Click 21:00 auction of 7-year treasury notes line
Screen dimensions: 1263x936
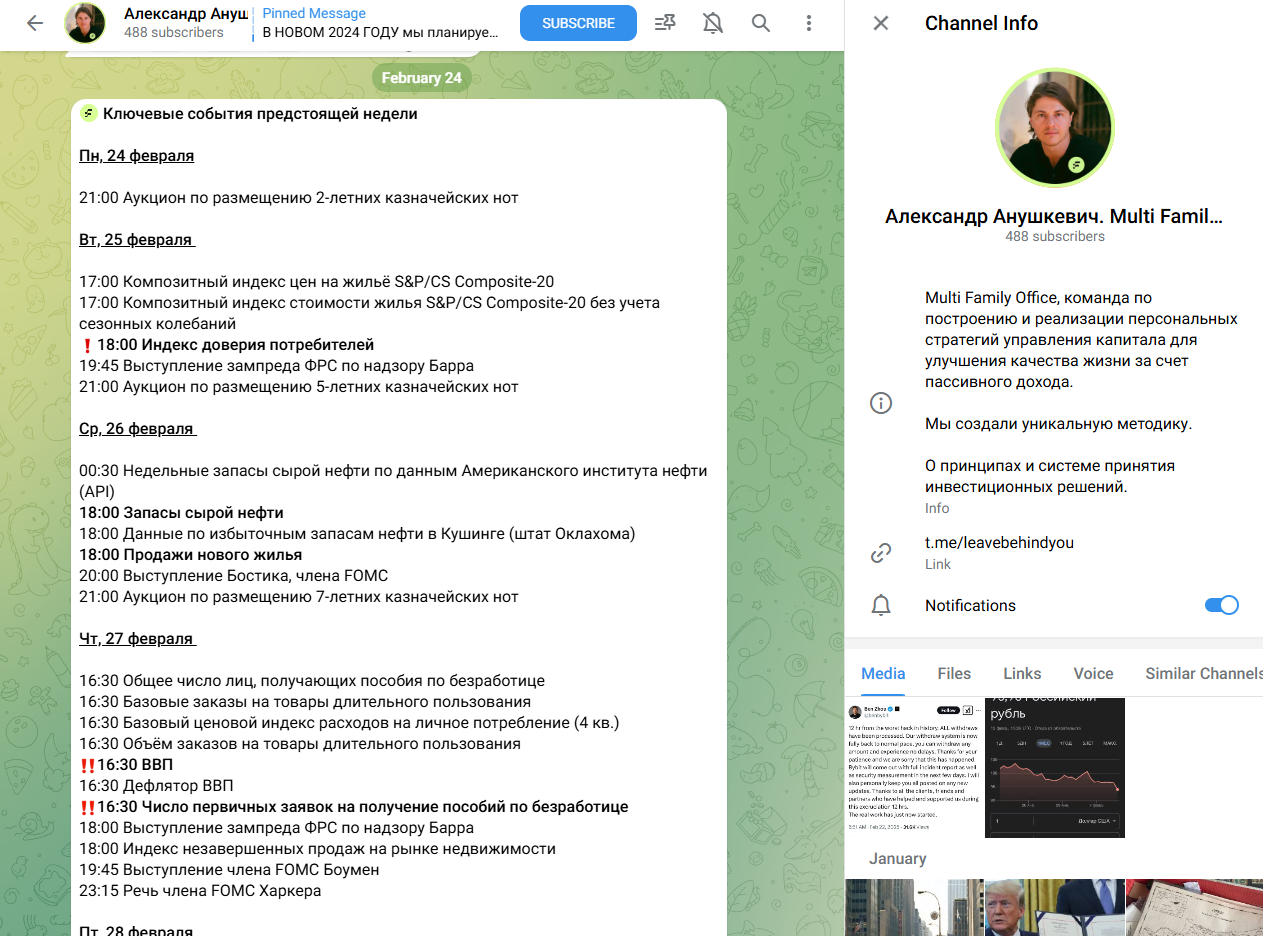pos(299,597)
